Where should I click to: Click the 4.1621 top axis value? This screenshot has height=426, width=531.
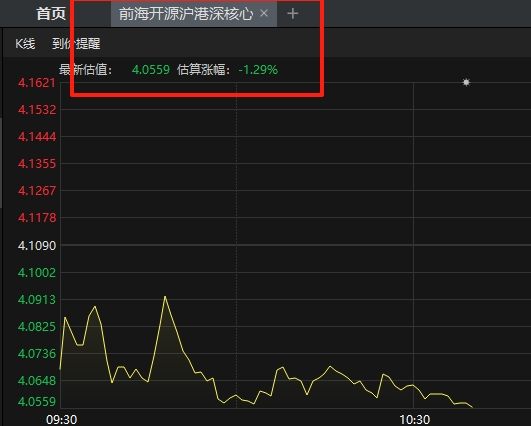tap(37, 83)
